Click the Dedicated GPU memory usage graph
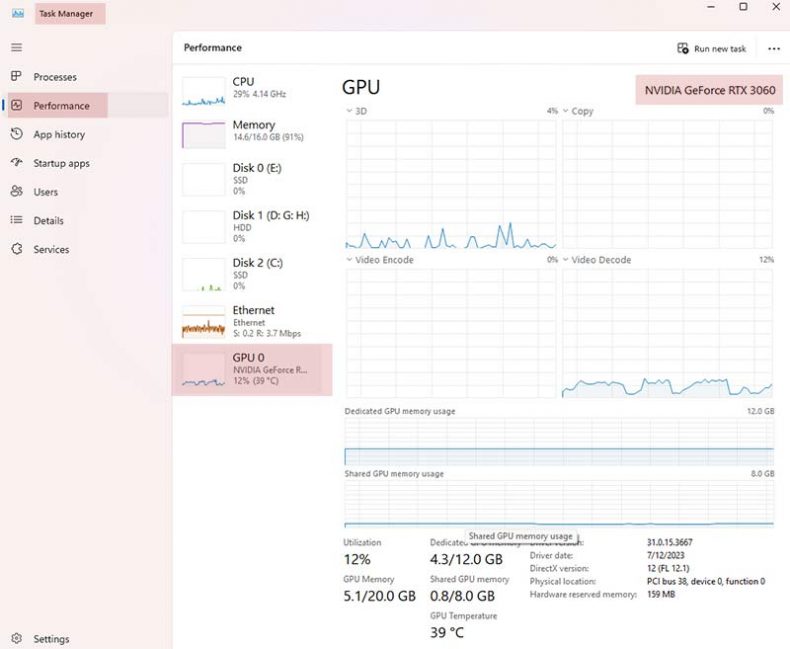Image resolution: width=790 pixels, height=649 pixels. point(559,442)
